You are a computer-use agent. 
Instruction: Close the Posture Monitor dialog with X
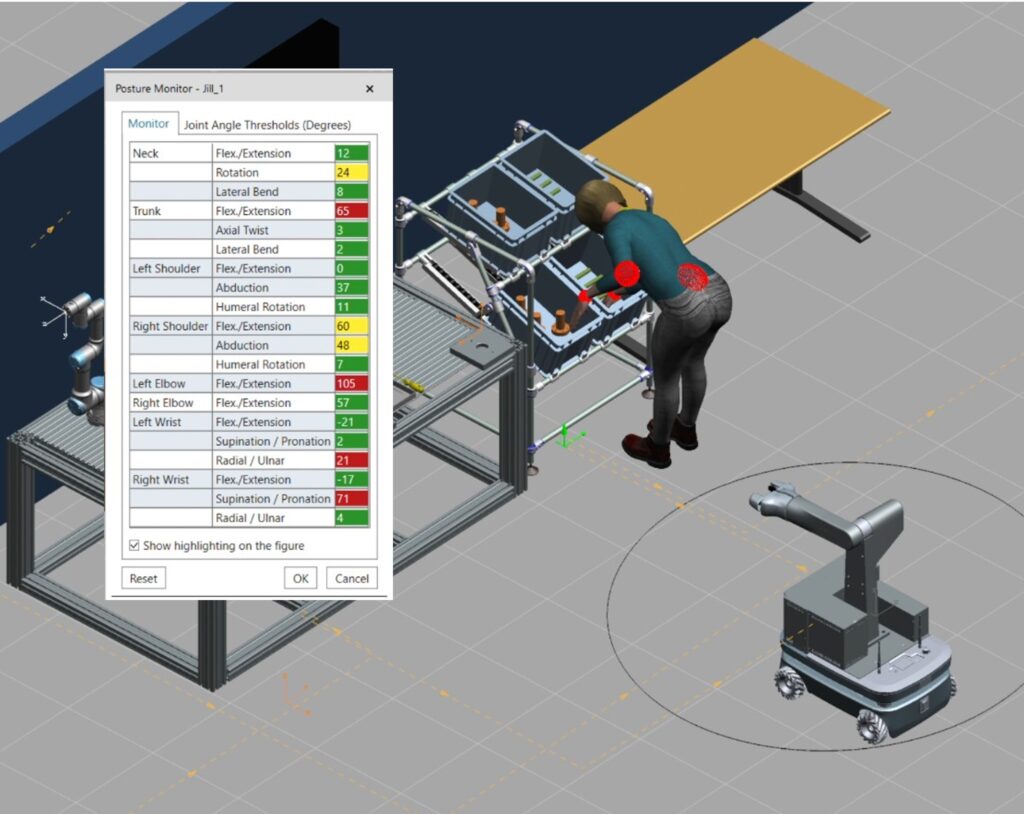pos(369,89)
